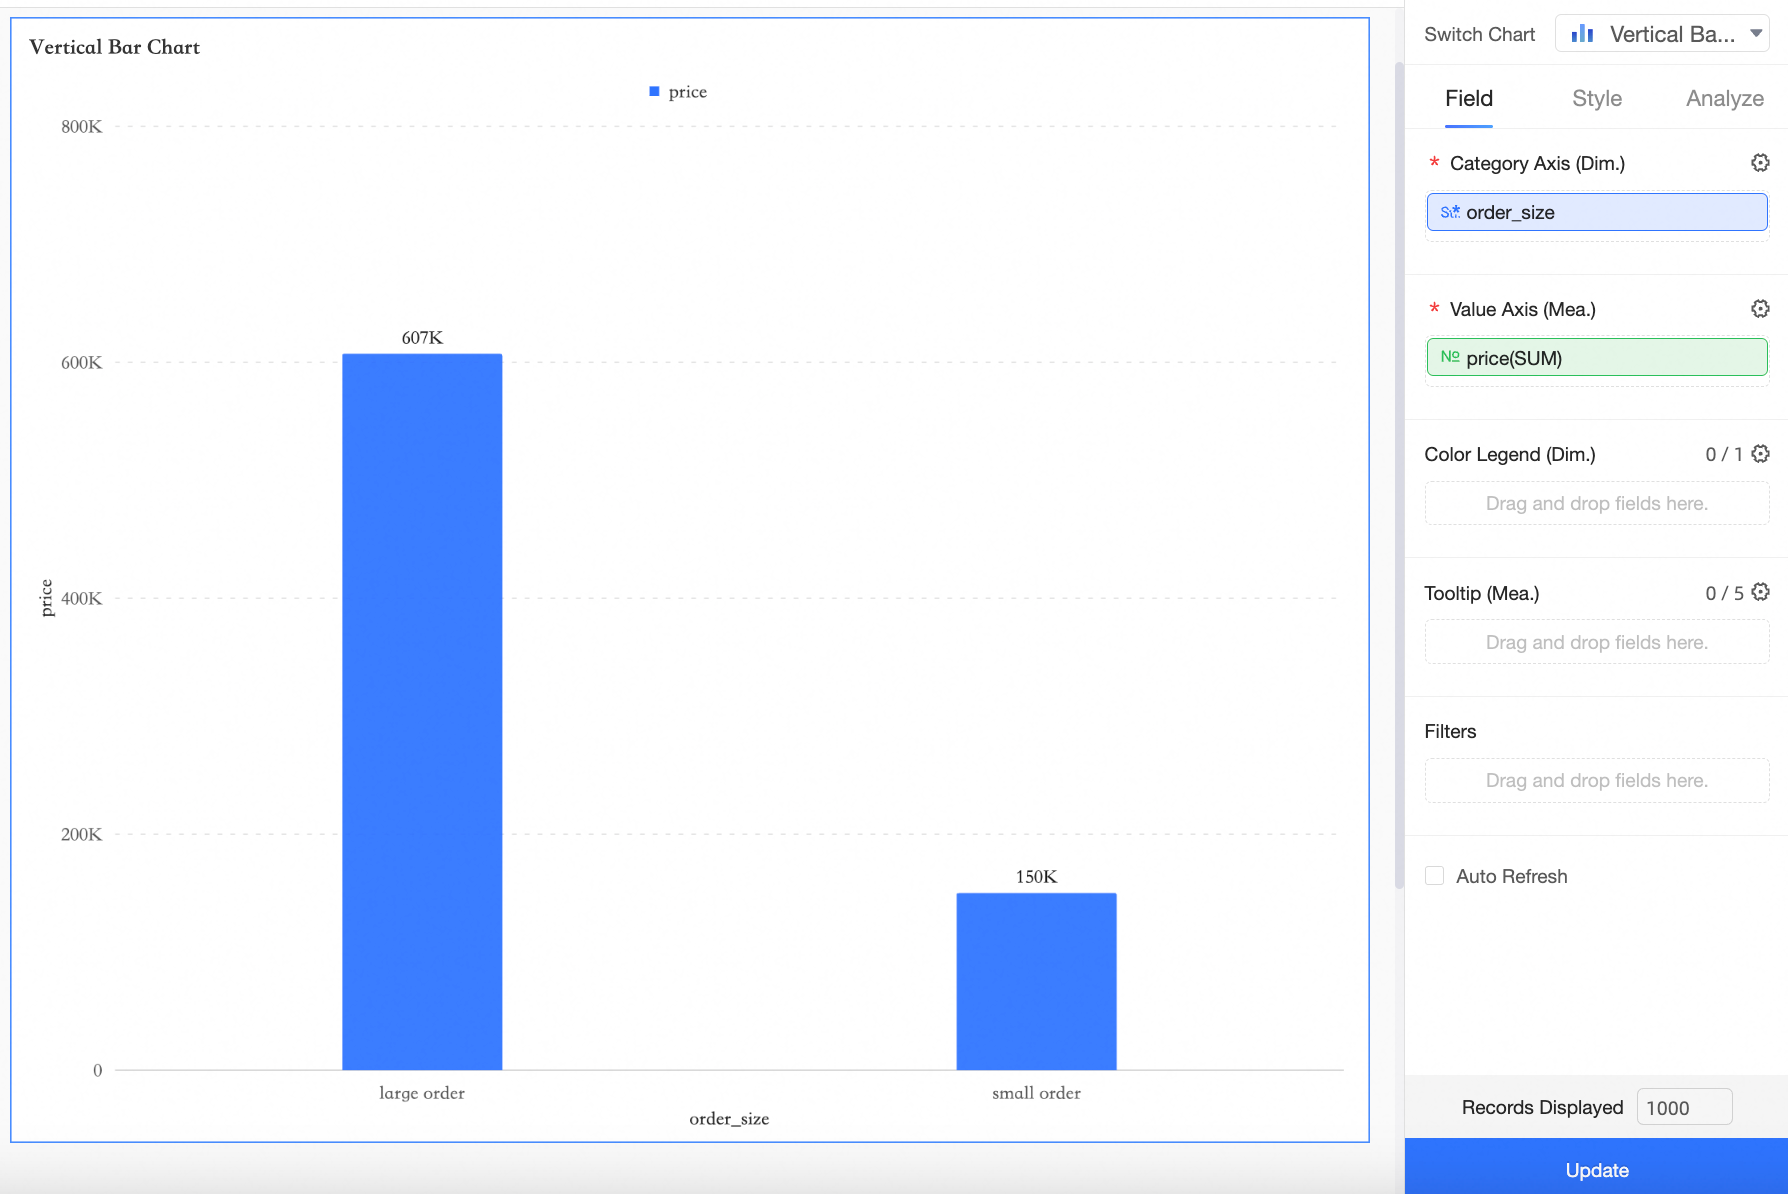The image size is (1788, 1194).
Task: Click the small order axis label
Action: [1036, 1093]
